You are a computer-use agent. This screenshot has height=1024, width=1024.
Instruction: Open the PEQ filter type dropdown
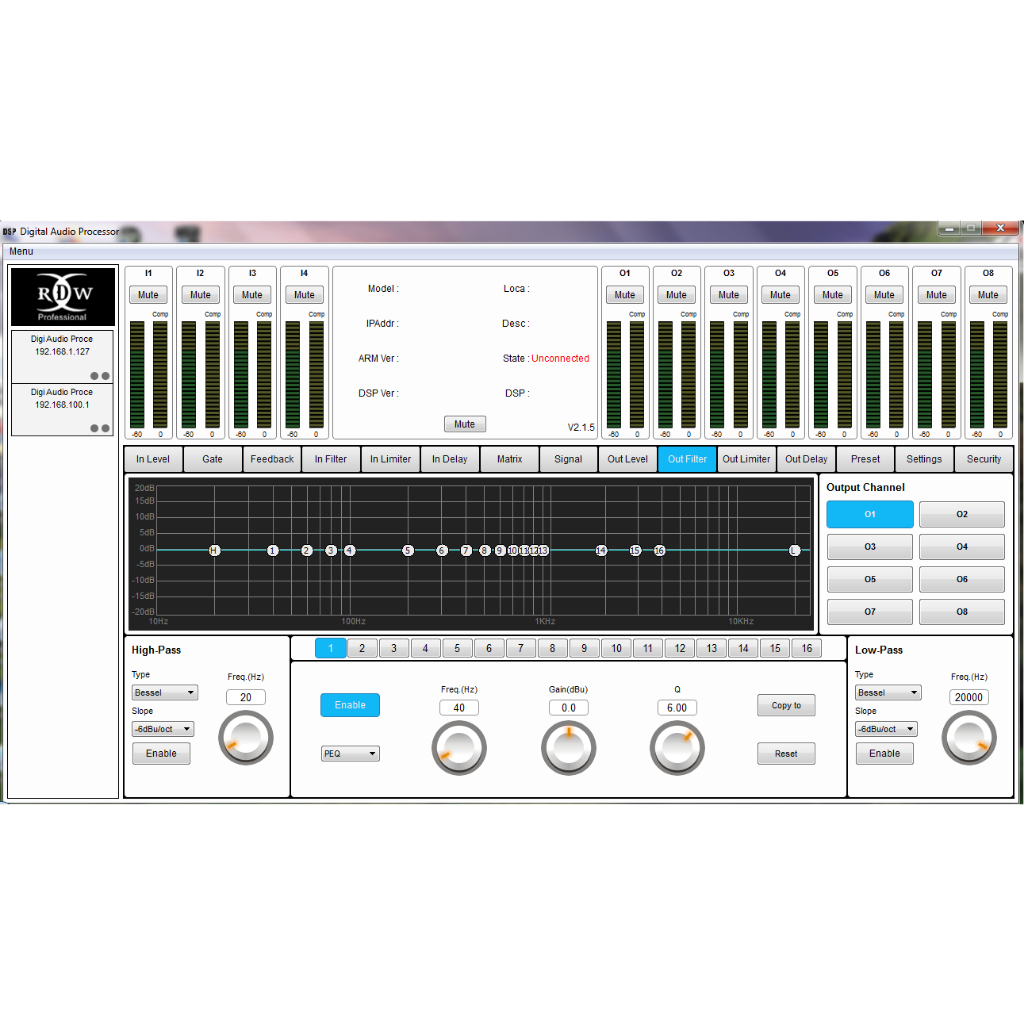(x=350, y=754)
